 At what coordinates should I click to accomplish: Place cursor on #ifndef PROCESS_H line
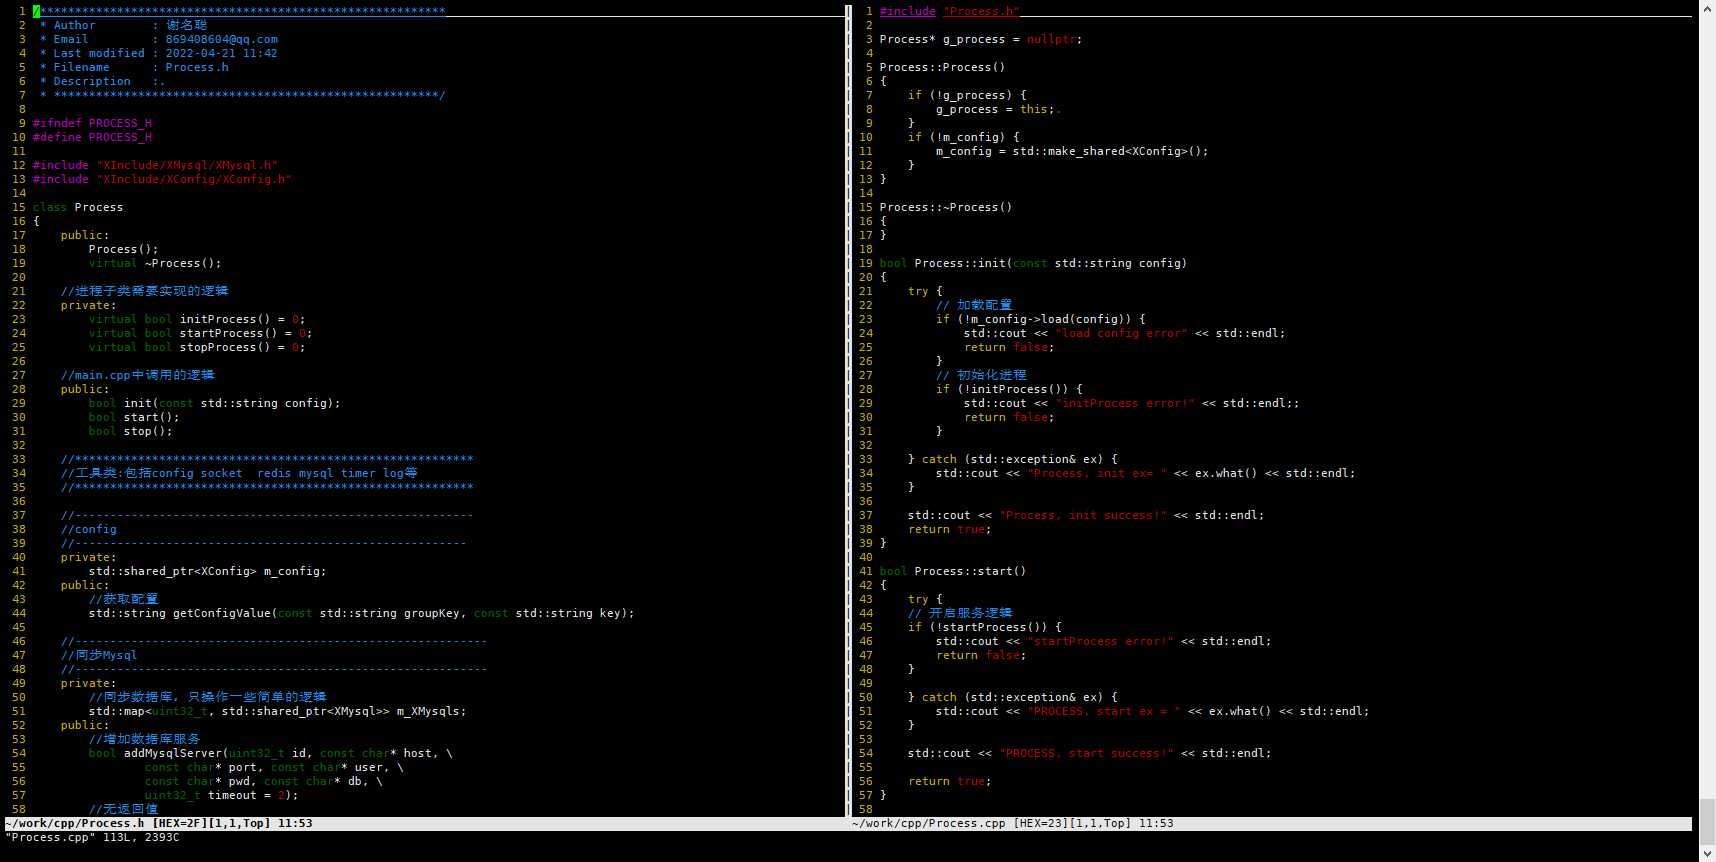coord(92,124)
